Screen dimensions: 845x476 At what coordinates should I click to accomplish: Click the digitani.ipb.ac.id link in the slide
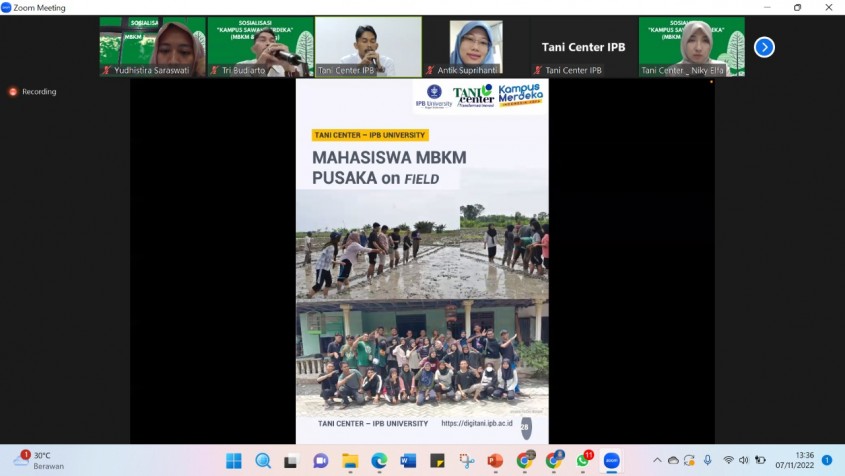coord(477,424)
